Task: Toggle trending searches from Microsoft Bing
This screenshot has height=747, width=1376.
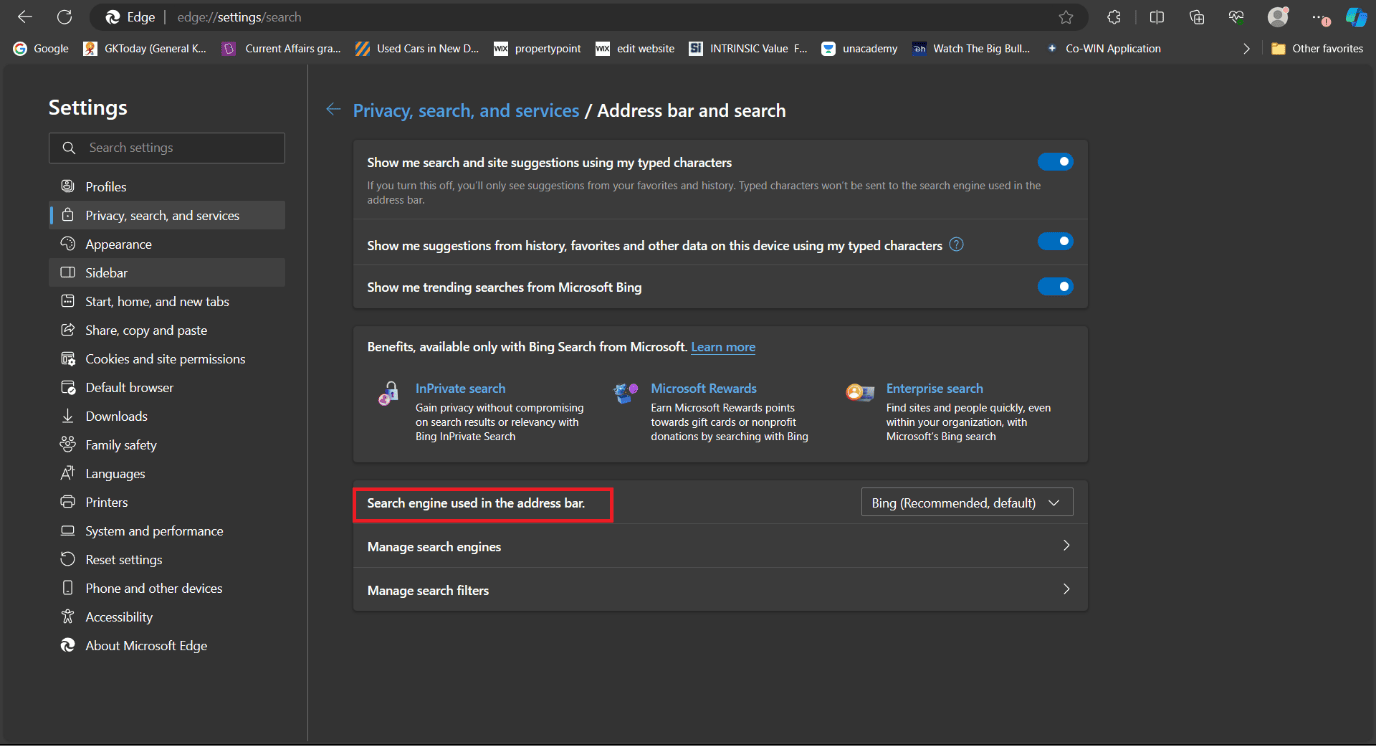Action: click(1055, 287)
